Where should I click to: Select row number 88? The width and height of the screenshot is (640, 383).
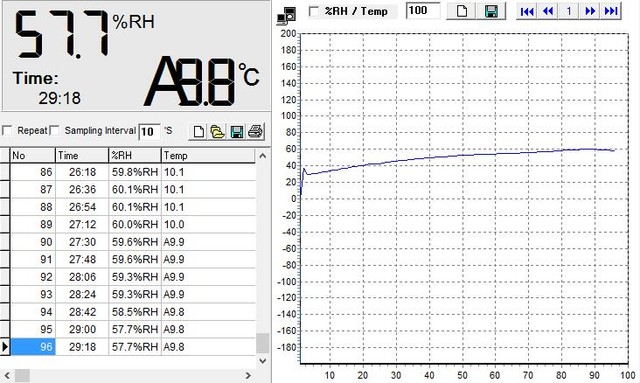tap(33, 207)
